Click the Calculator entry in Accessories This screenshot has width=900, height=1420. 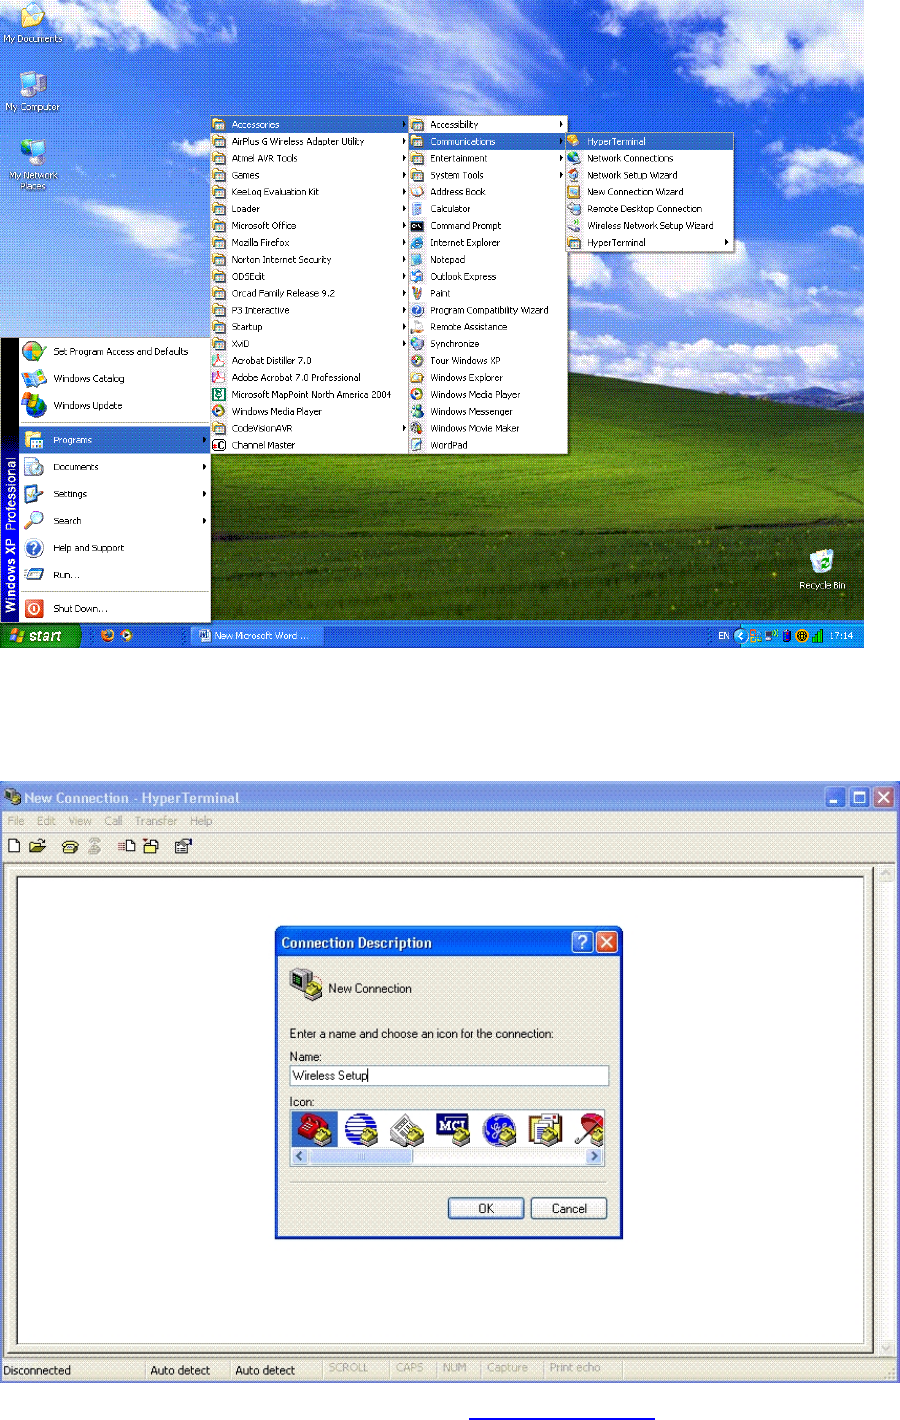487,209
